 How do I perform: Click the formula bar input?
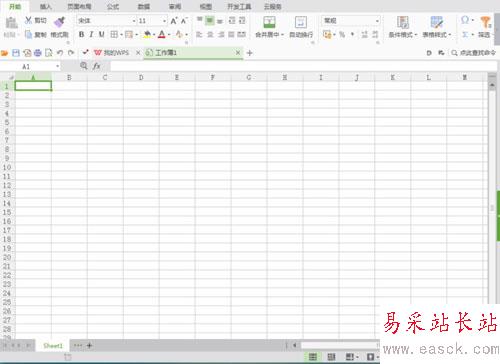303,66
